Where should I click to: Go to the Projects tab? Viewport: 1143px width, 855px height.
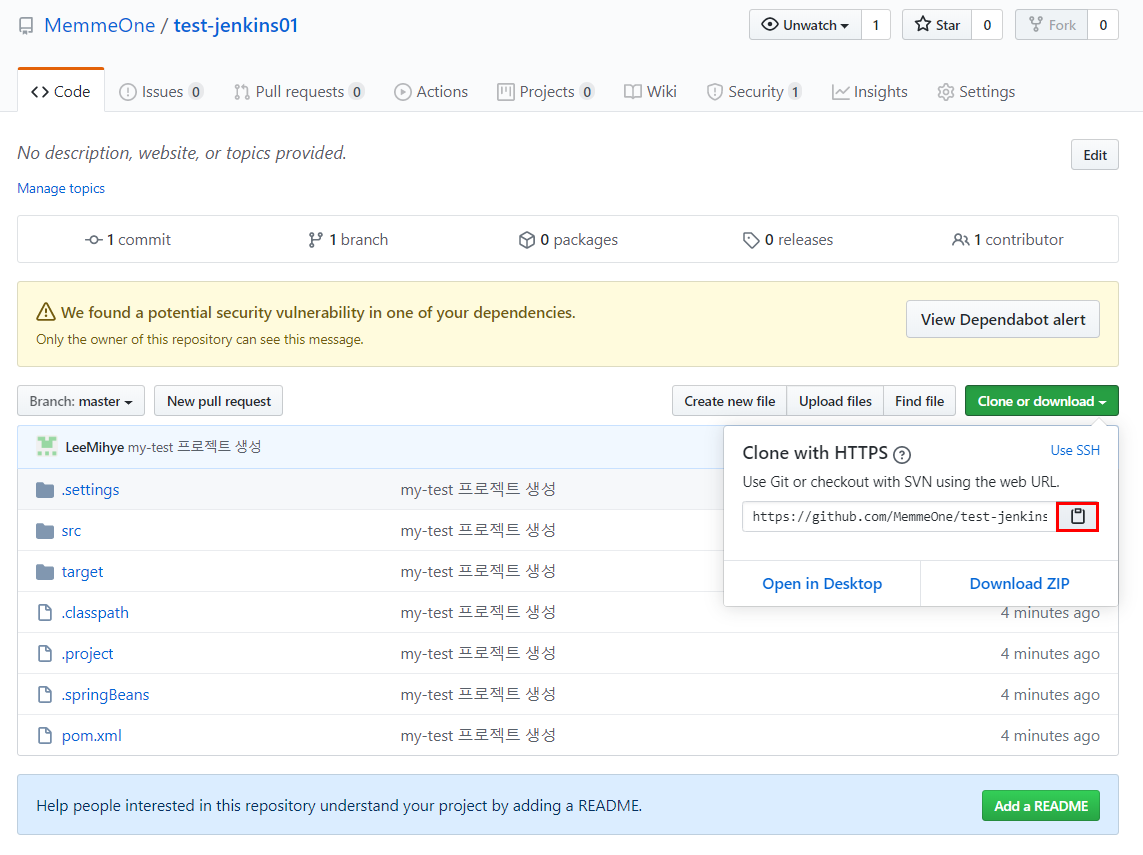546,92
